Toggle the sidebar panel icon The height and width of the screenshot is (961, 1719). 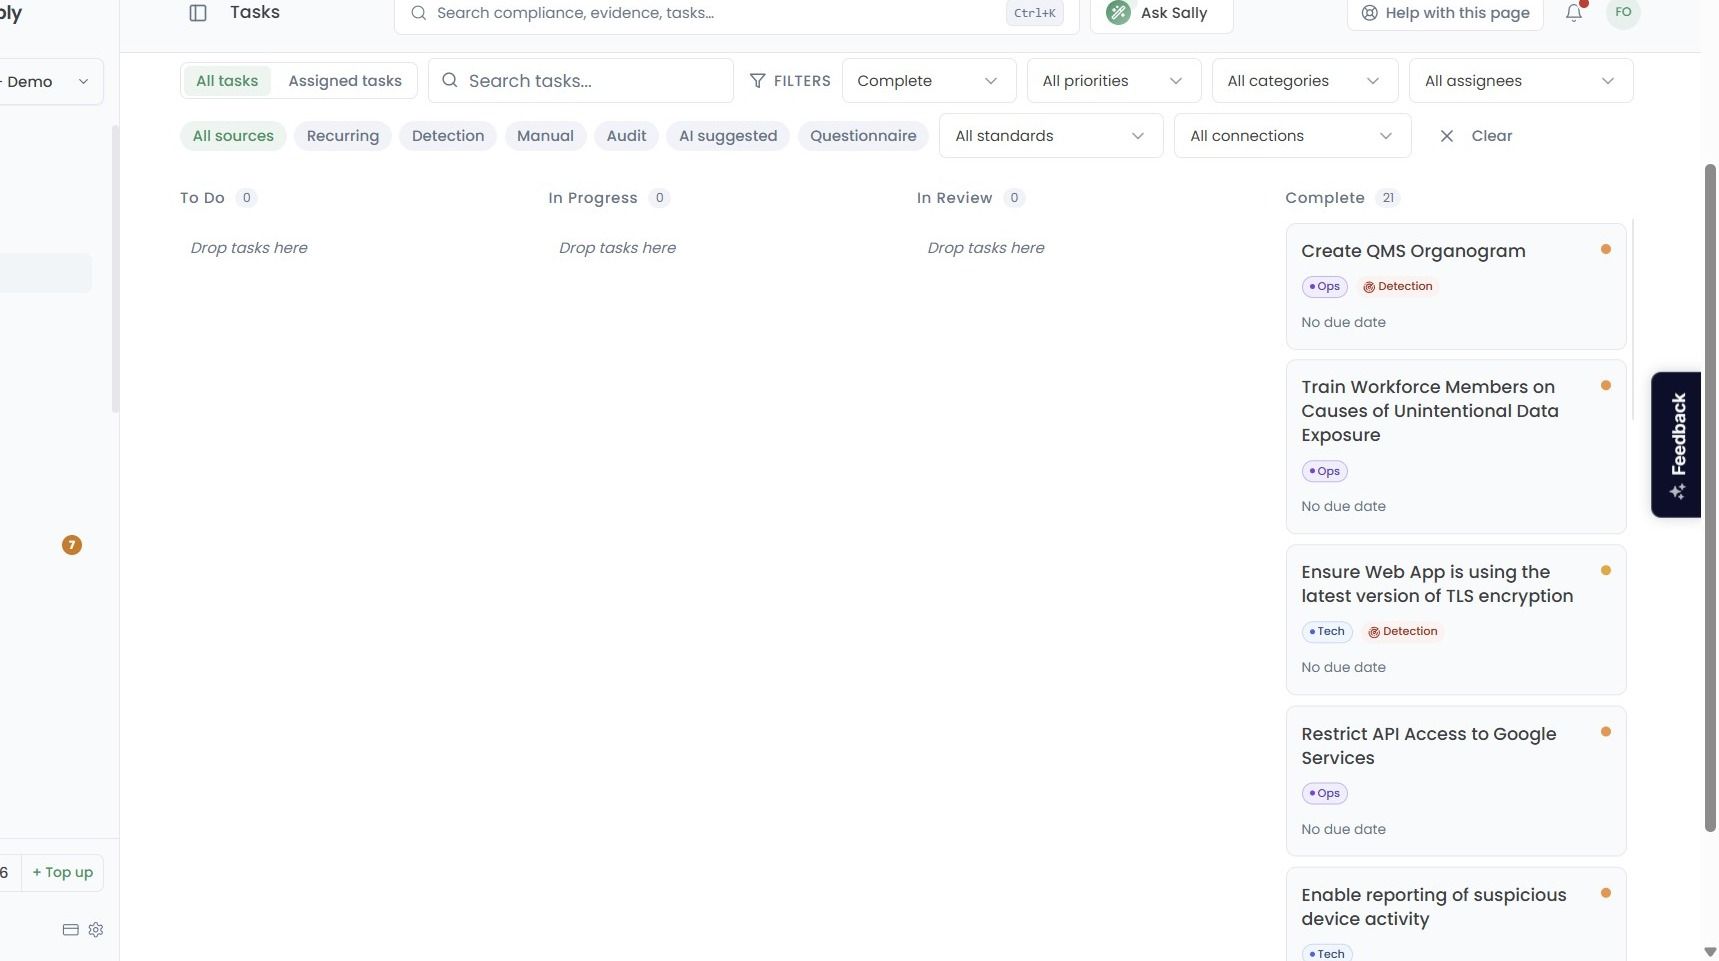[198, 13]
